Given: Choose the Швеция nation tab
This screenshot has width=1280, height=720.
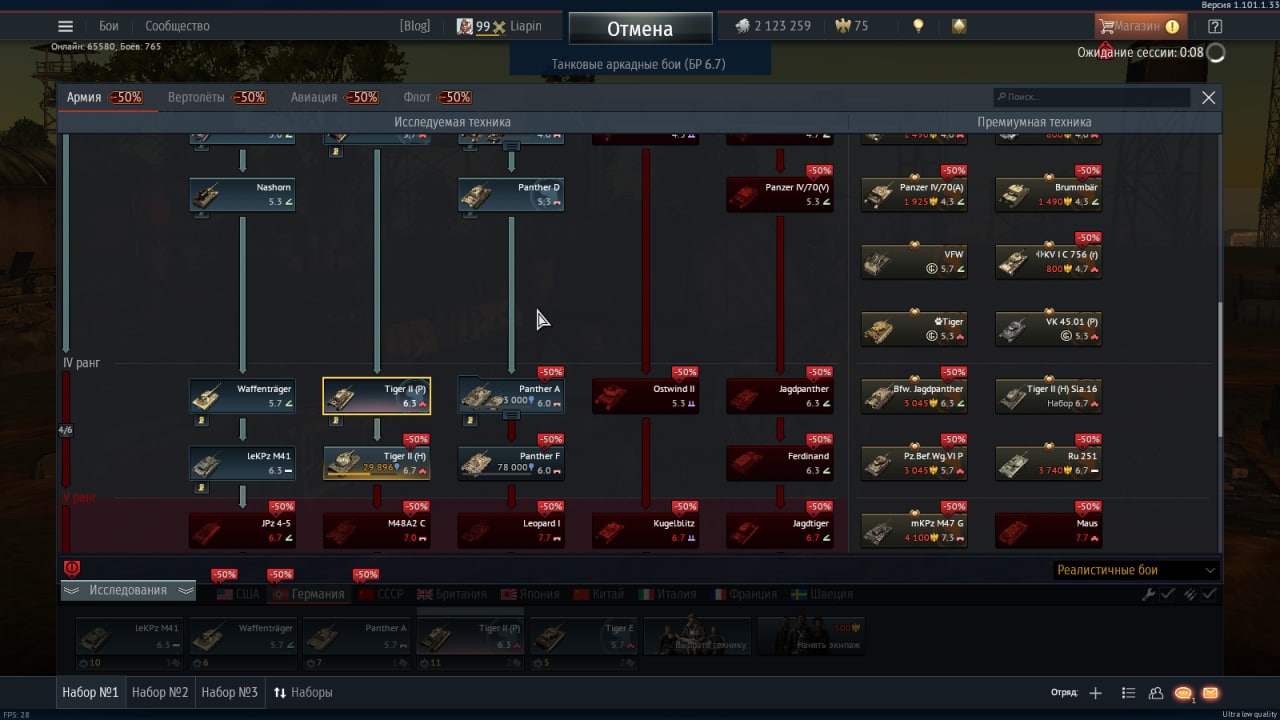Looking at the screenshot, I should click(x=822, y=594).
